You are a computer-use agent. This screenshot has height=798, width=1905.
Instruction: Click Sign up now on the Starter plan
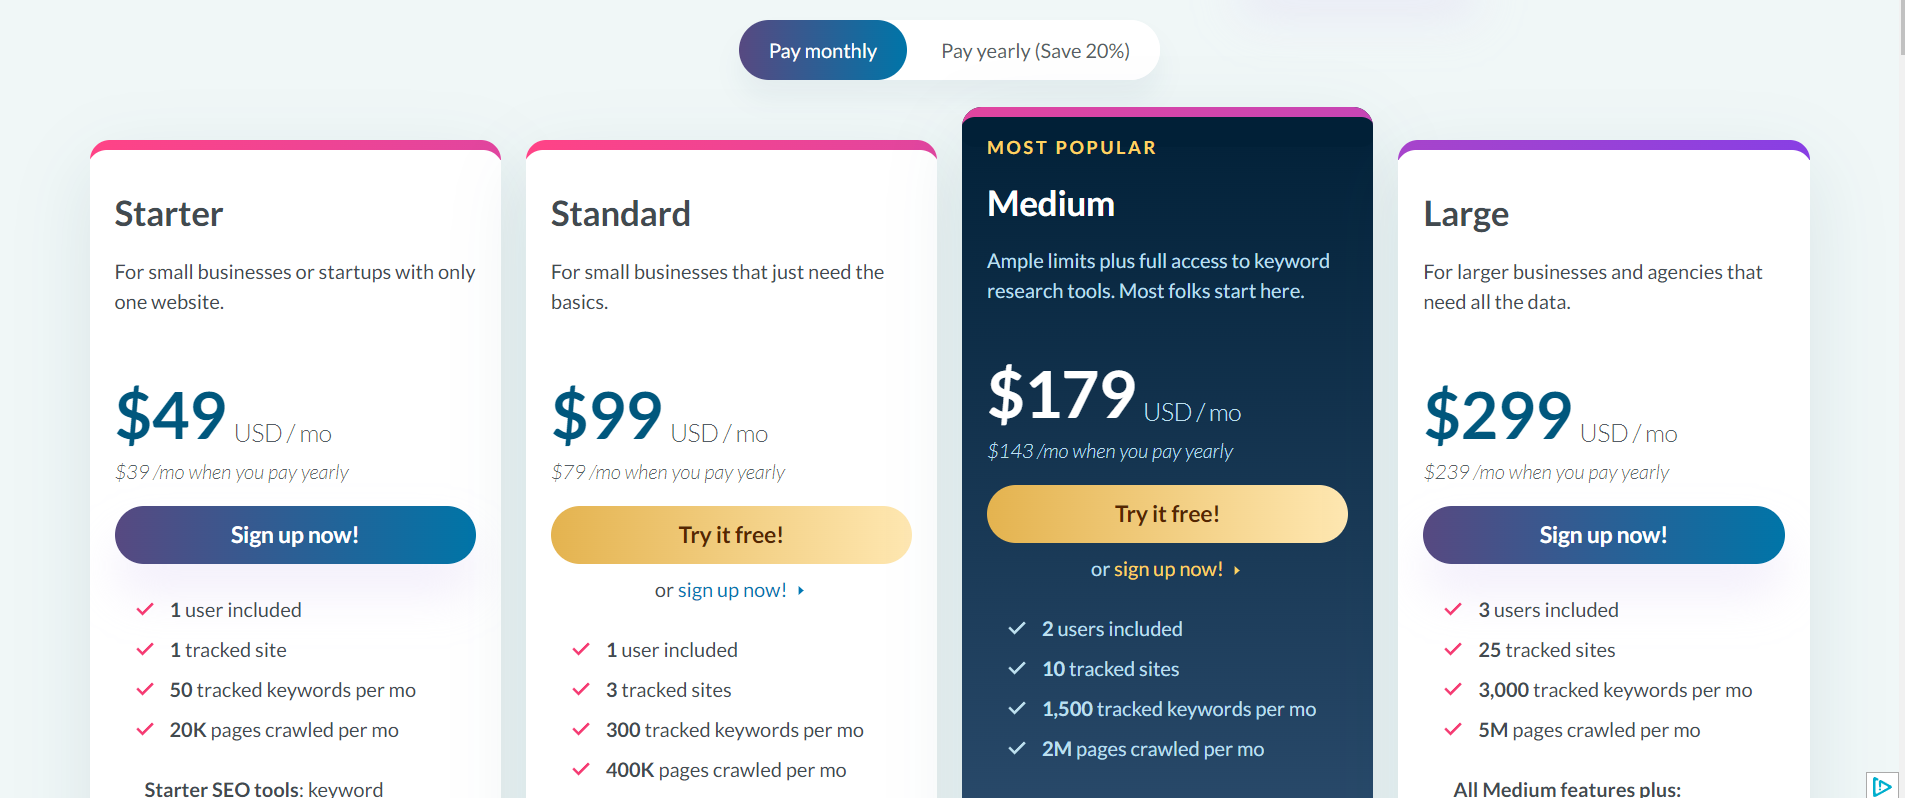[x=295, y=534]
